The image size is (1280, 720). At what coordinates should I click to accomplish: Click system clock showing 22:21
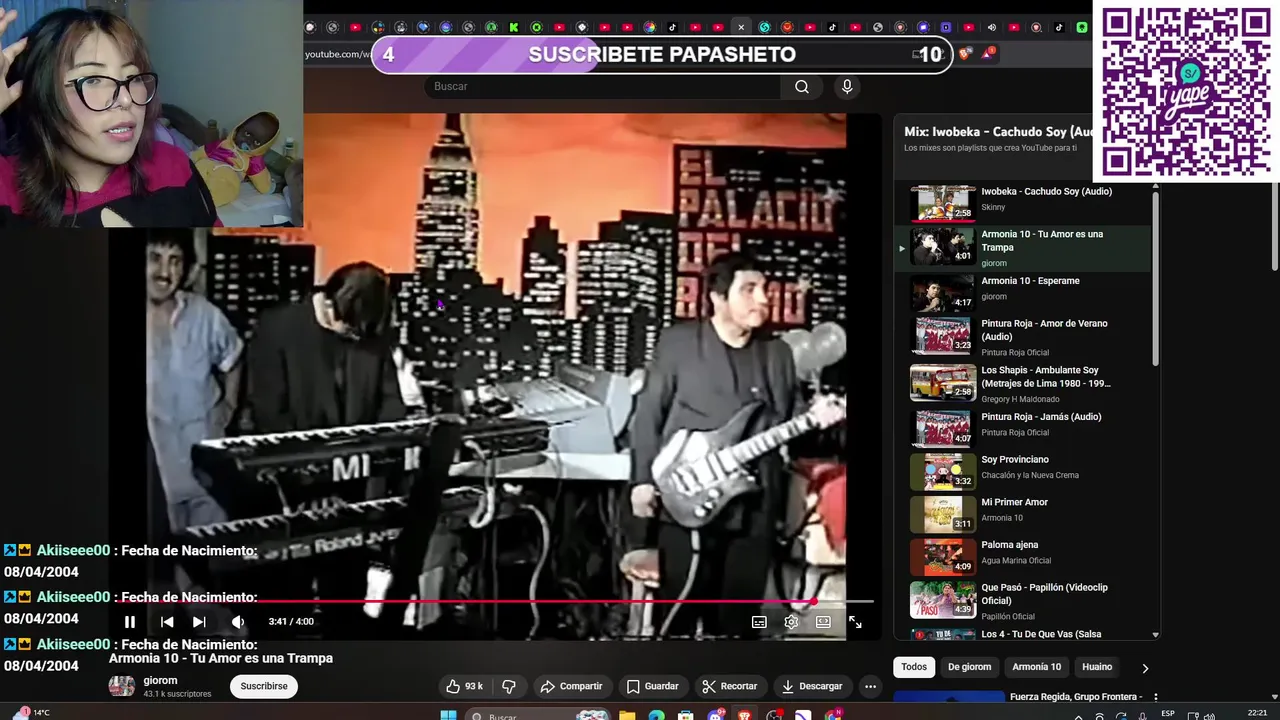1257,713
